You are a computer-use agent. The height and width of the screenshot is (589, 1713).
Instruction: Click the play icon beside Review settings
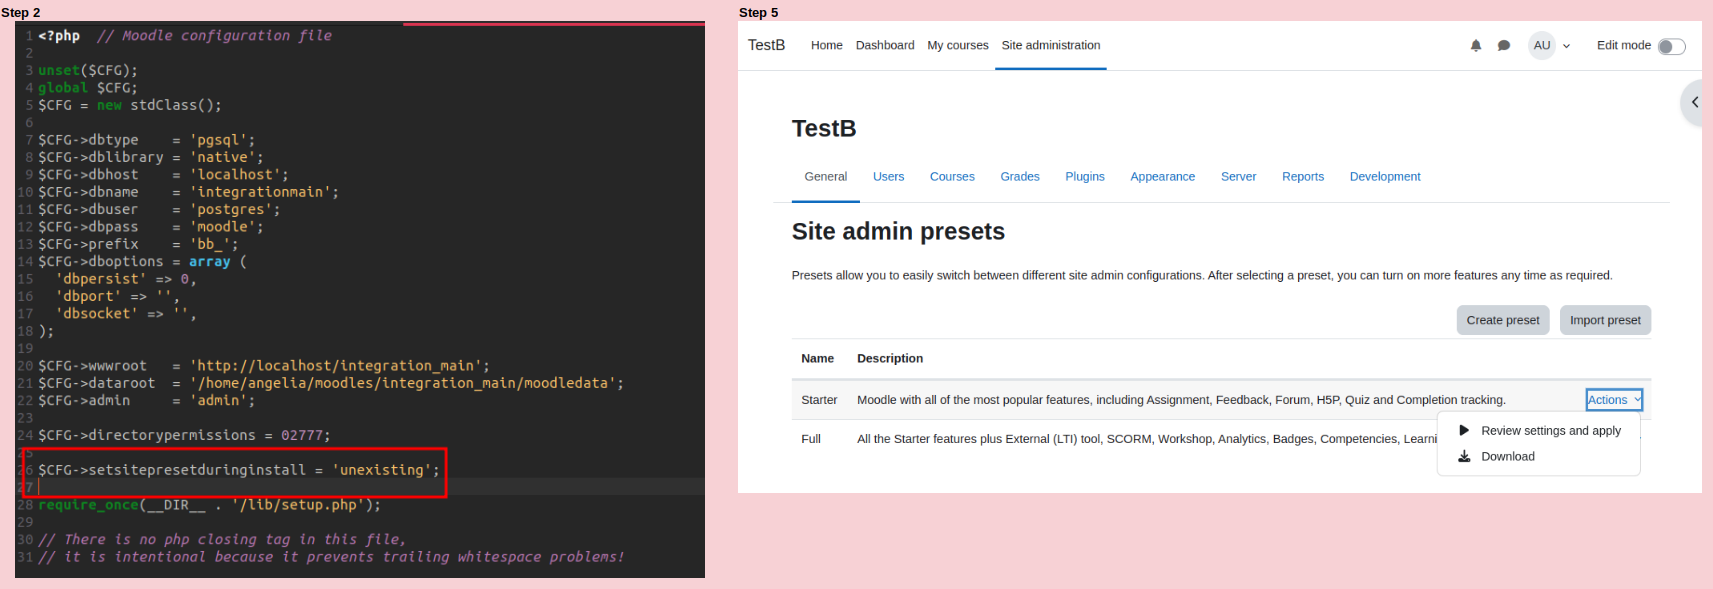[x=1464, y=430]
